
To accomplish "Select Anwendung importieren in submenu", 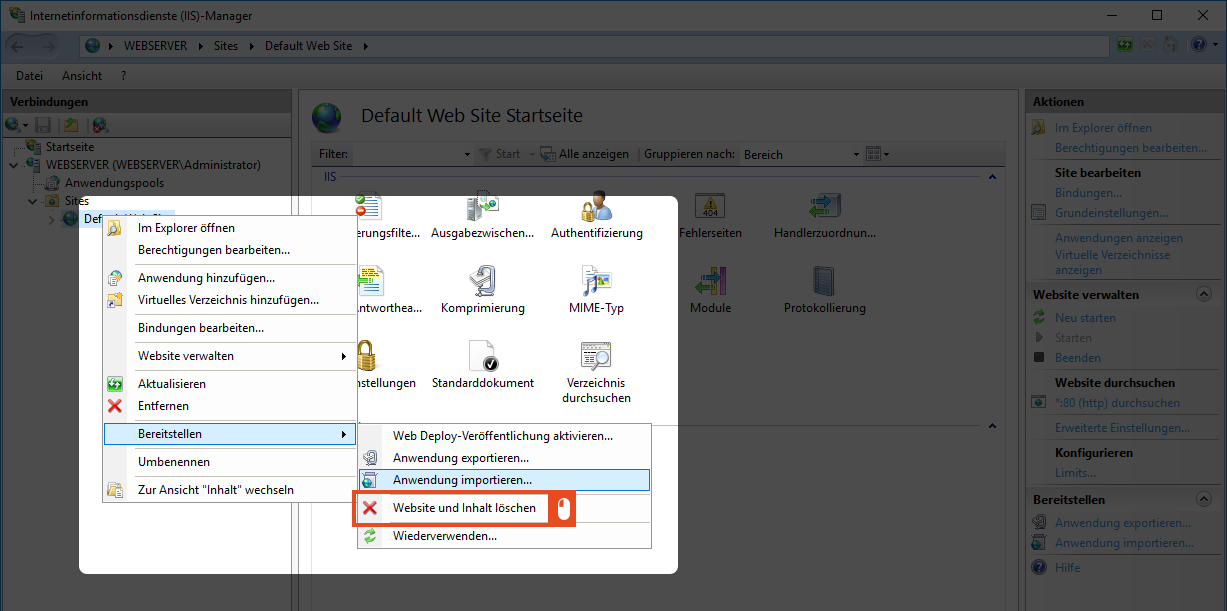I will pyautogui.click(x=462, y=480).
